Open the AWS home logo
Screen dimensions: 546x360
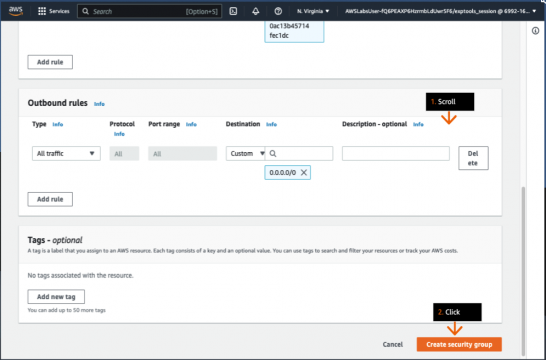(x=16, y=11)
